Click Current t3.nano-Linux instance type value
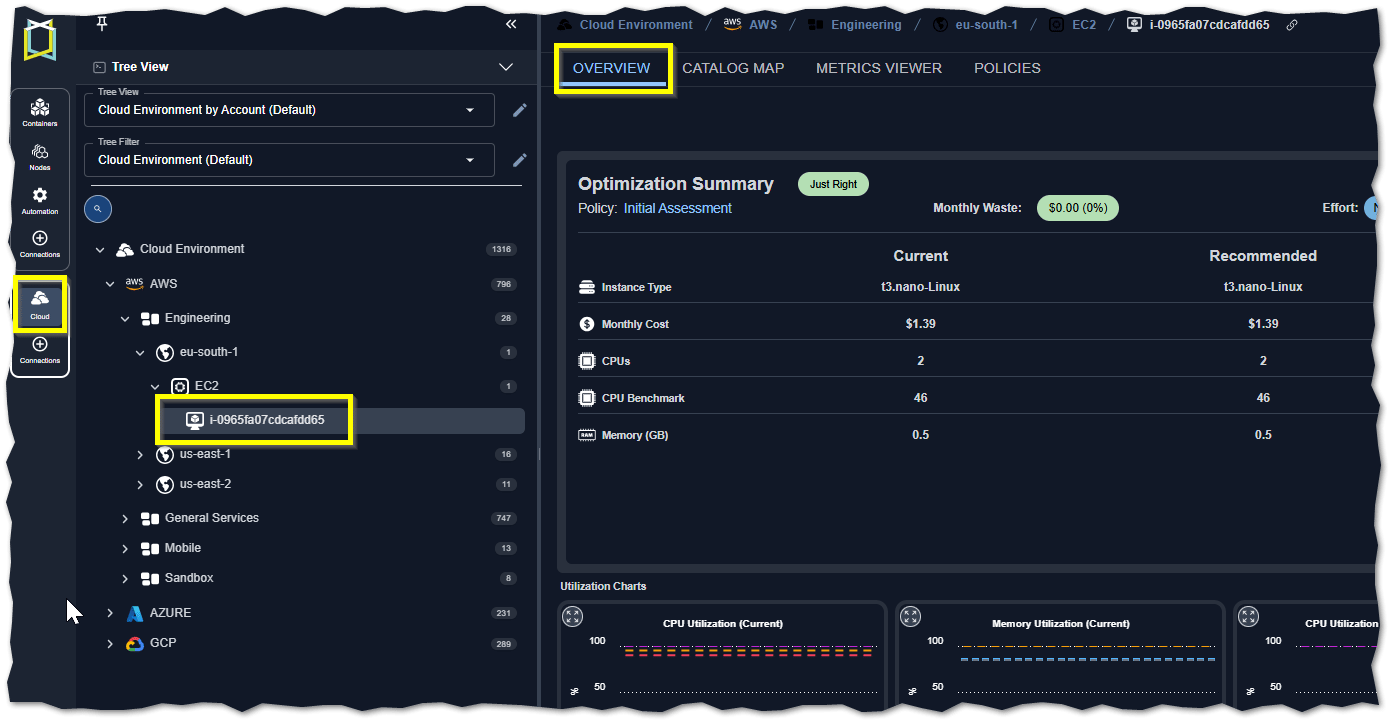Image resolution: width=1391 pixels, height=722 pixels. (x=920, y=287)
